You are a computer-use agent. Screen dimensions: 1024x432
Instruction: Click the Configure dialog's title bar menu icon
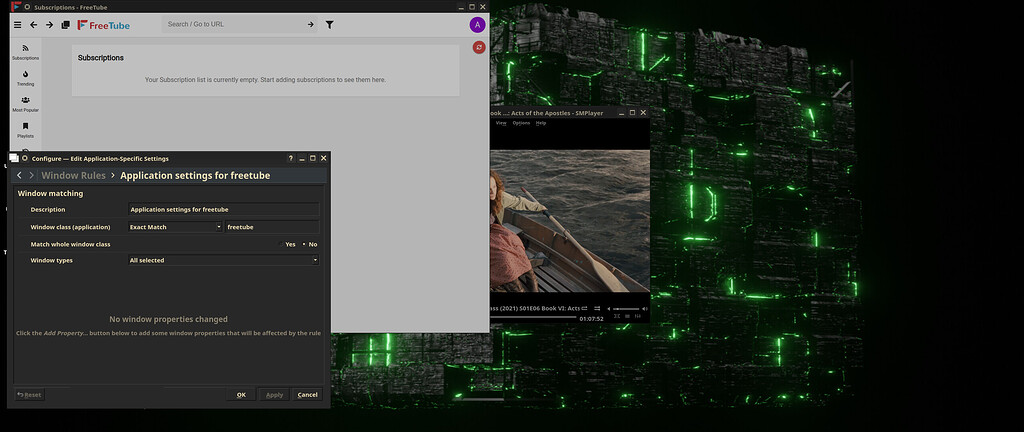(x=14, y=158)
